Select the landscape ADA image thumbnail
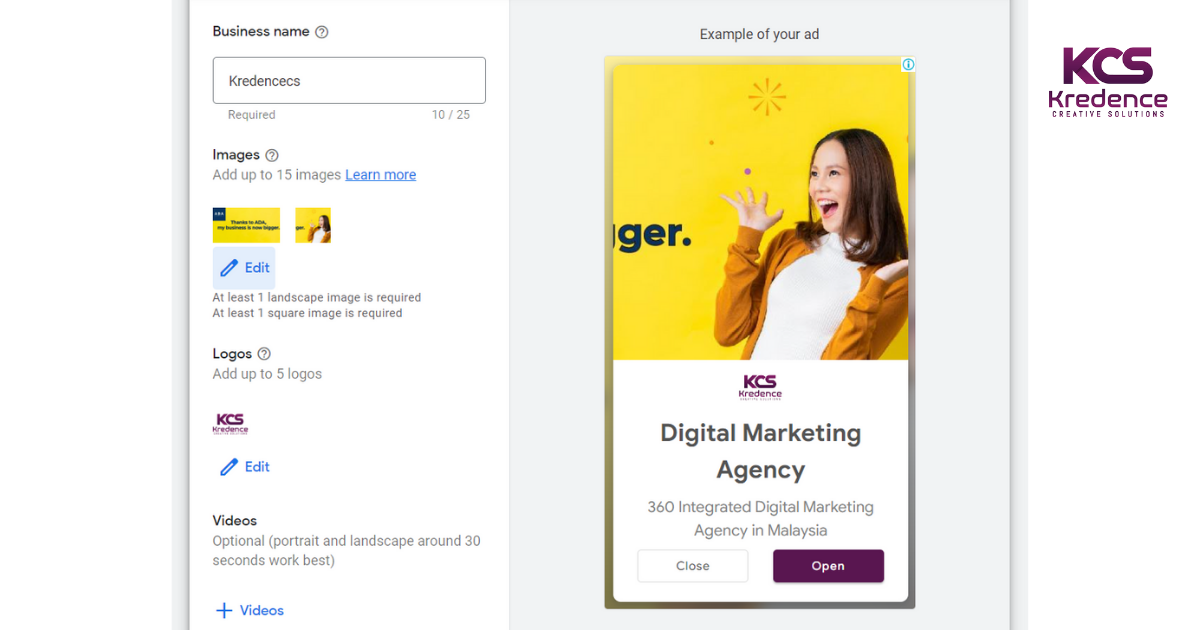 pos(246,225)
